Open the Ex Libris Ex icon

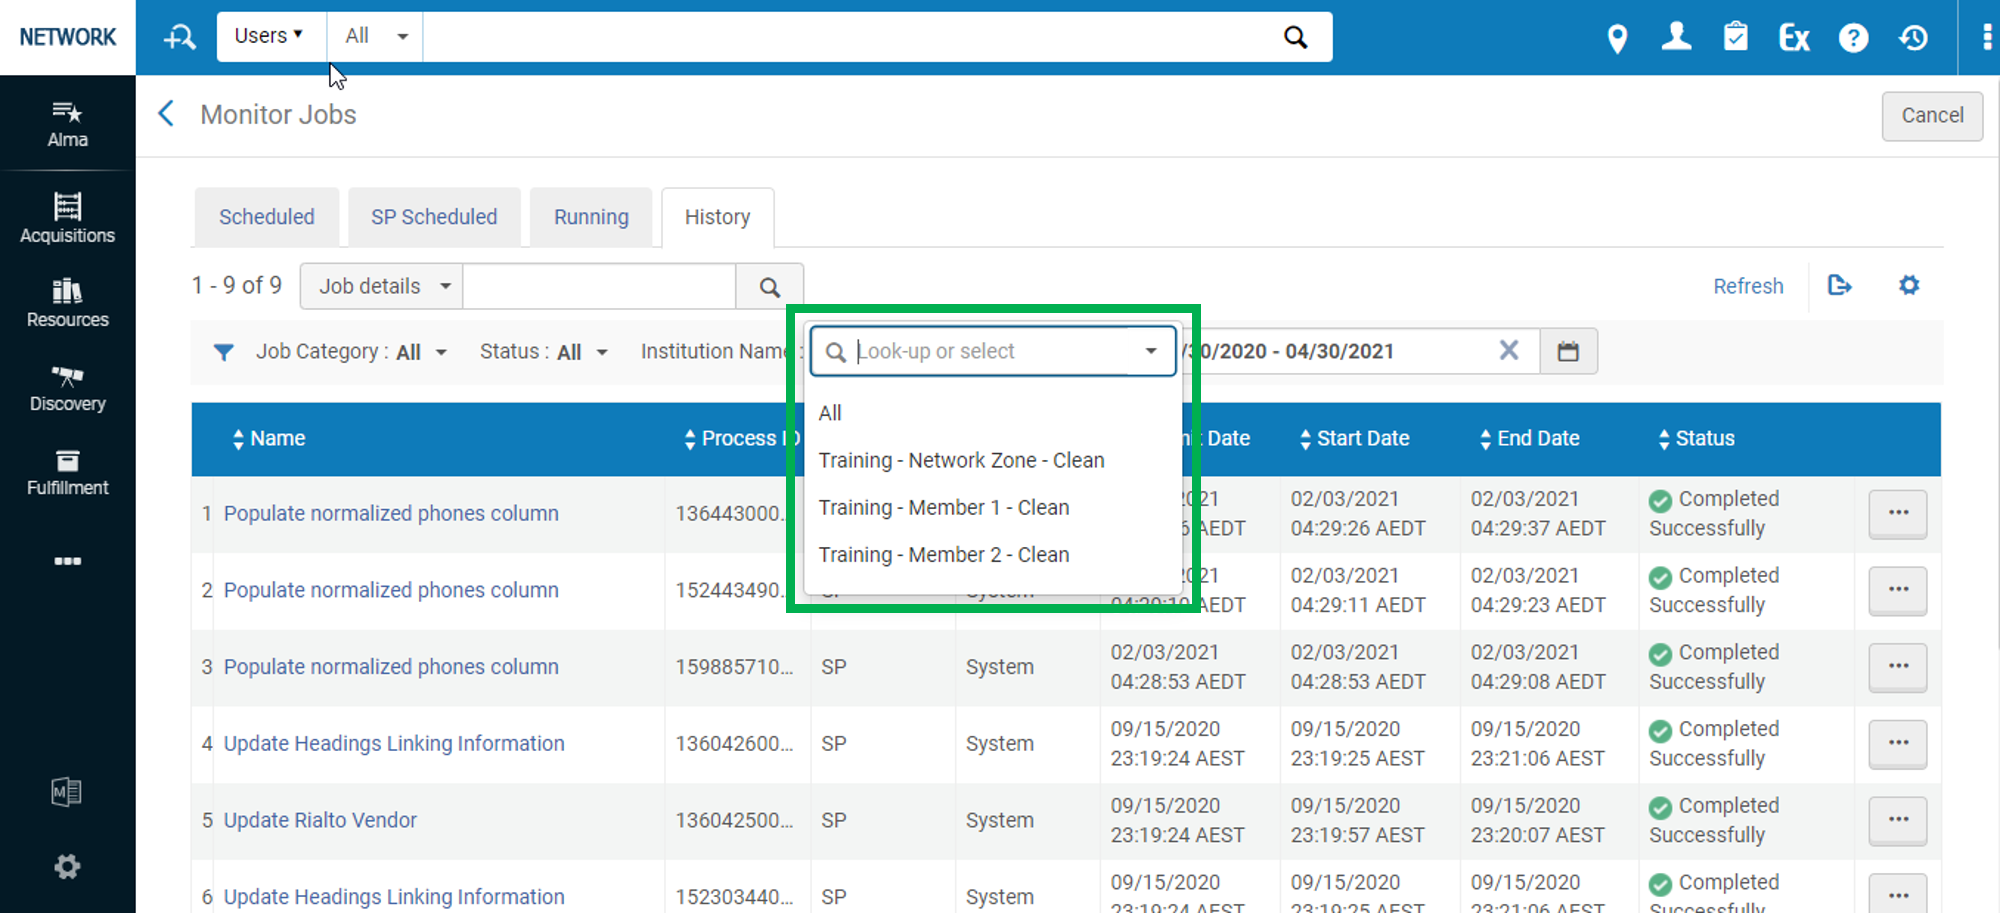tap(1794, 38)
